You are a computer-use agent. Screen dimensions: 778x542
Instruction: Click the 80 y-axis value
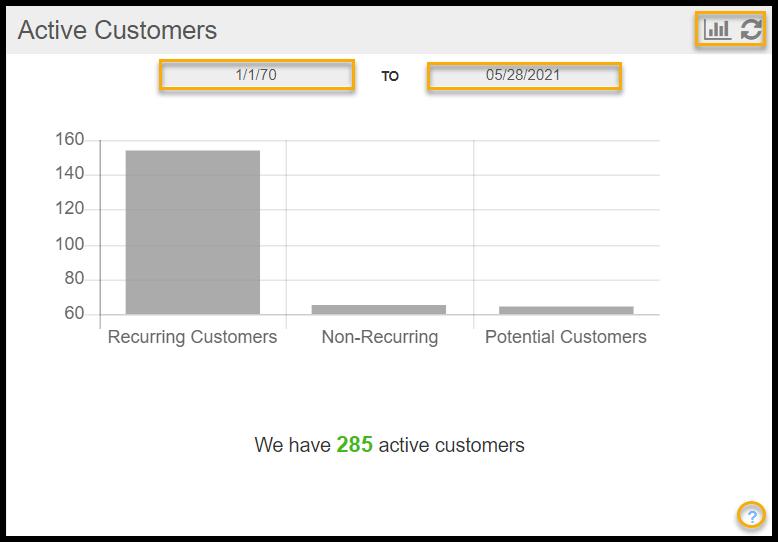click(x=75, y=279)
